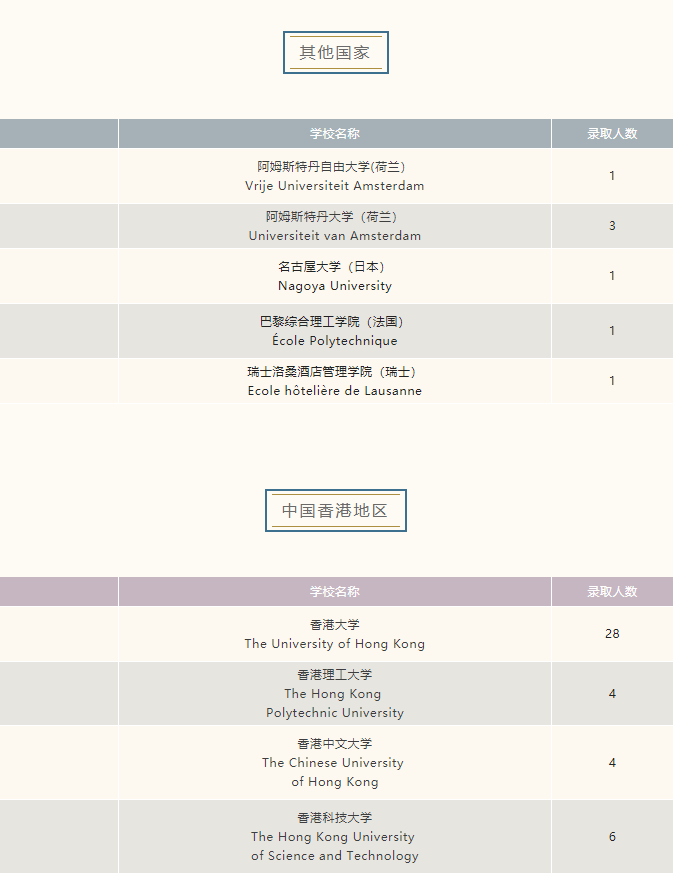Click admission count 1 for Nagoya University
This screenshot has width=673, height=873.
pos(612,276)
